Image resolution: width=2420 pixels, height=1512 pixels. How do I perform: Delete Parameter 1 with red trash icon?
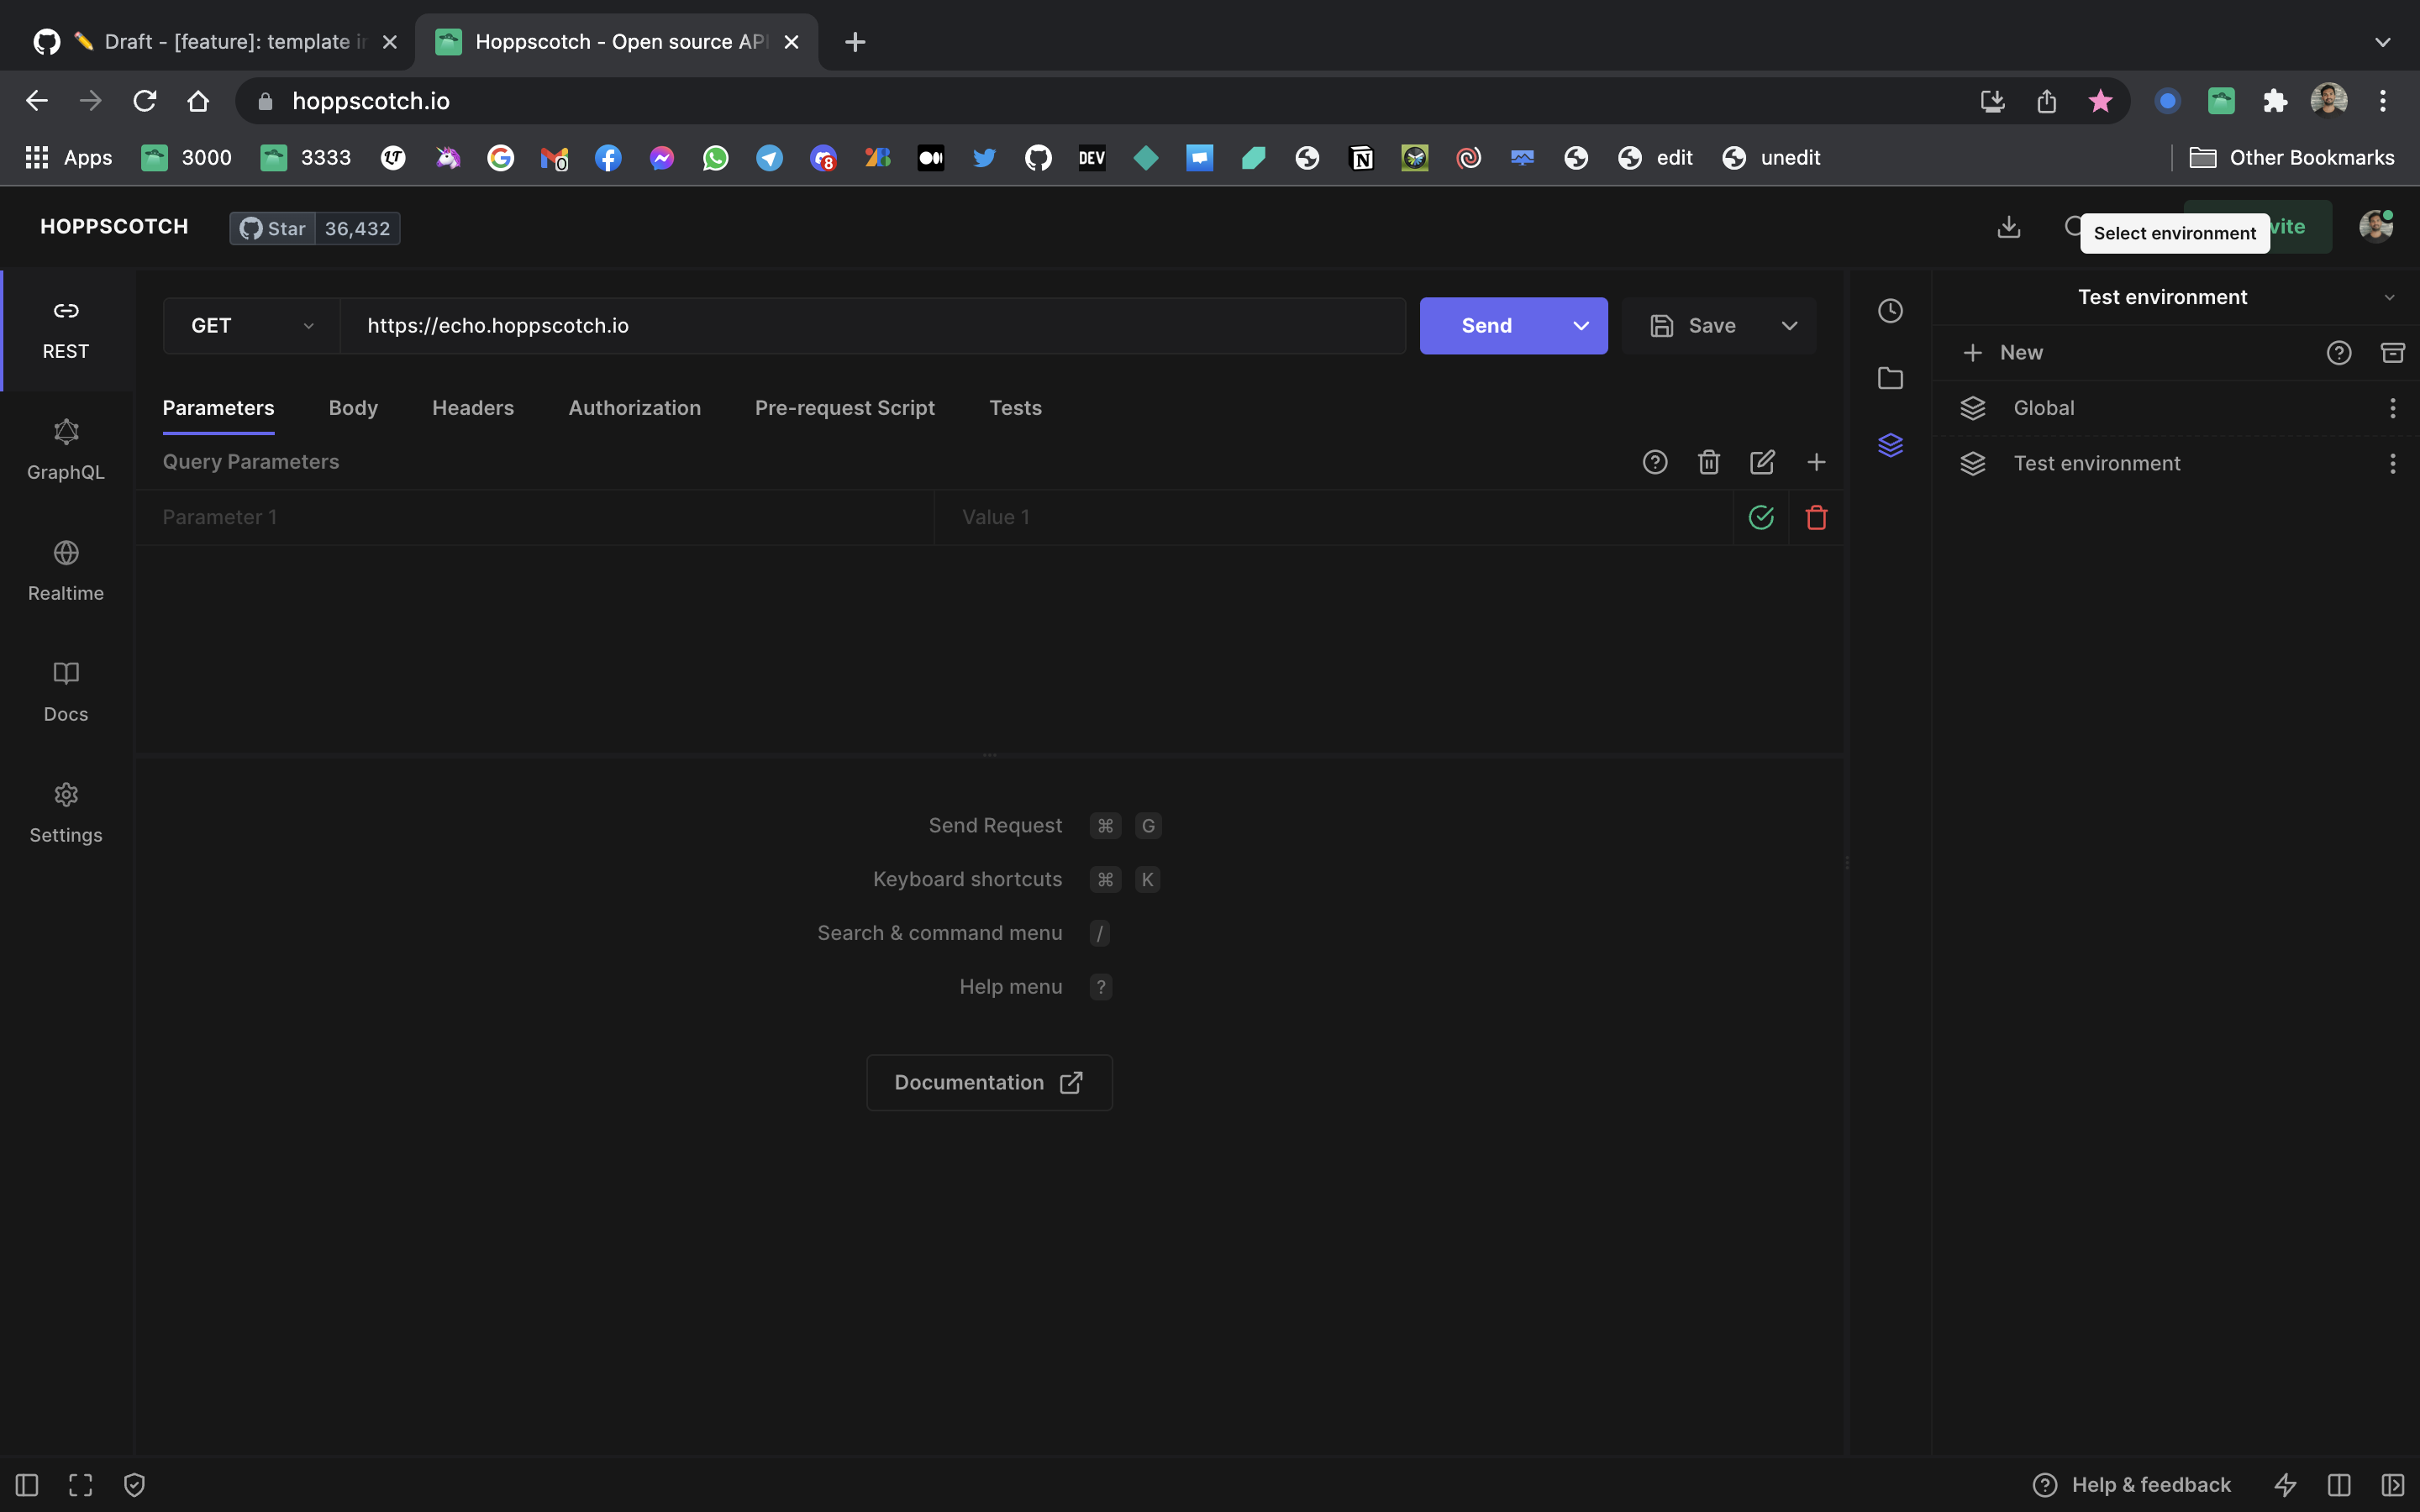point(1816,517)
